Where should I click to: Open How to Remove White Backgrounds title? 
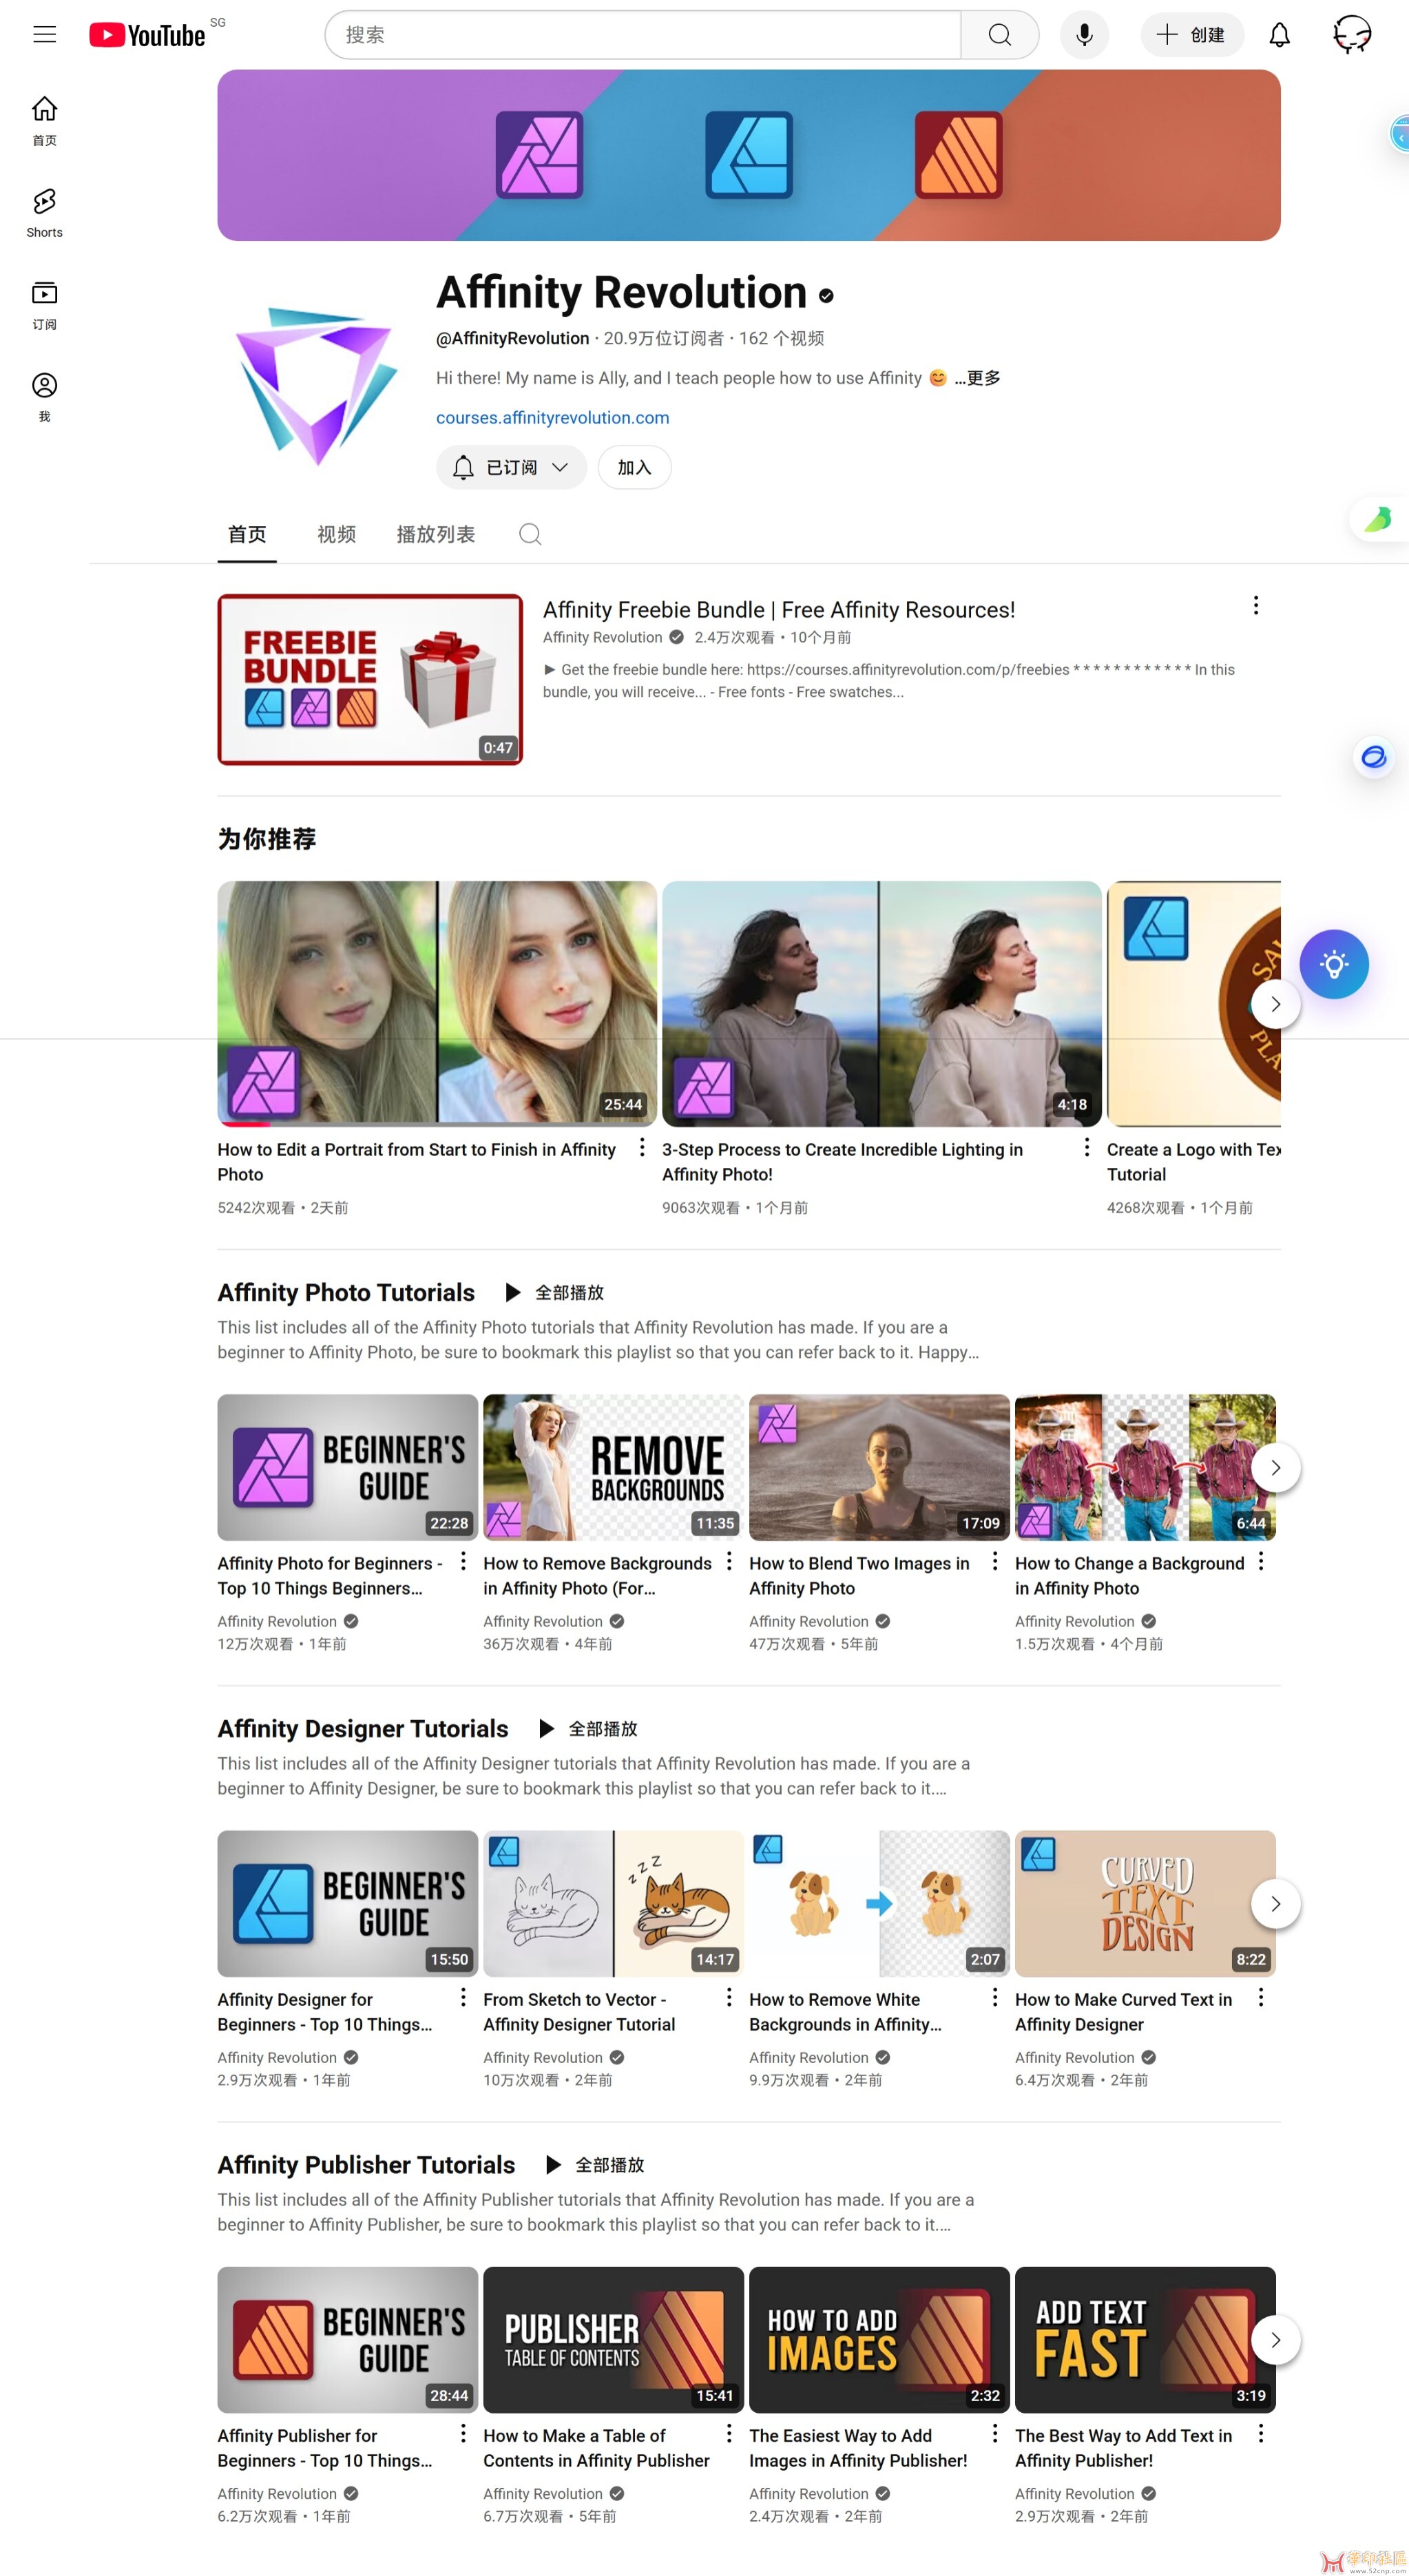pos(847,2011)
